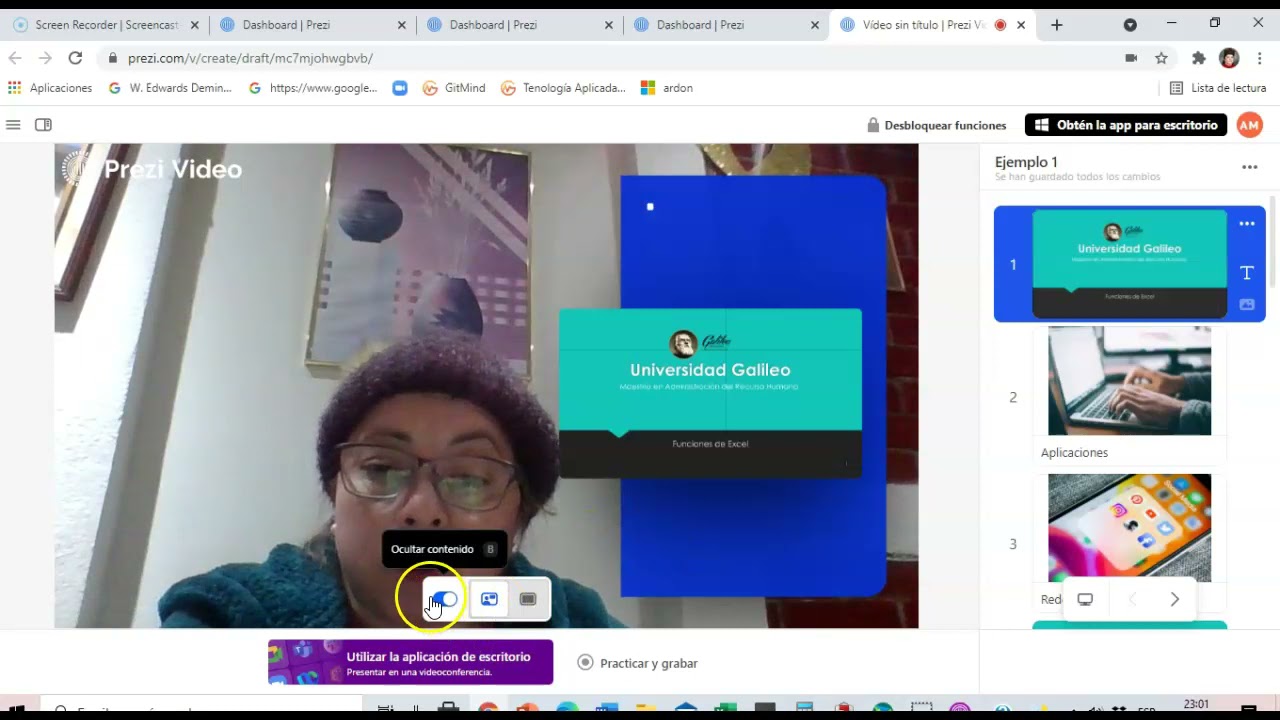Open the Ejemplo 1 presentation options menu

(x=1249, y=167)
